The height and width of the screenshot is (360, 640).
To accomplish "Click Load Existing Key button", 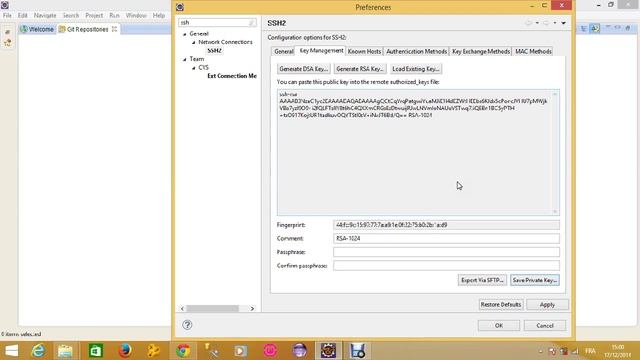I will click(416, 69).
